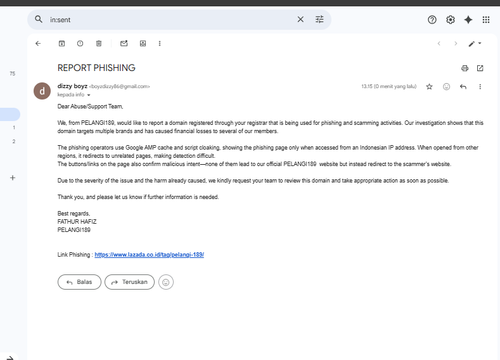The image size is (500, 360).
Task: Star the message from dizzy boyz
Action: point(429,87)
